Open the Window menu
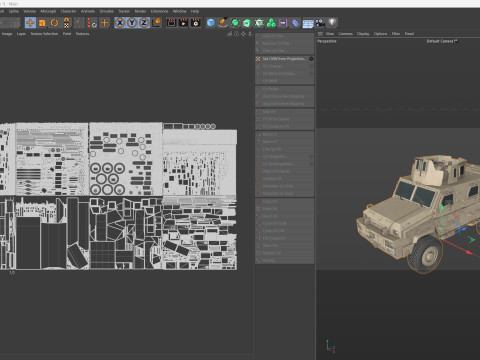480x360 pixels. [179, 11]
